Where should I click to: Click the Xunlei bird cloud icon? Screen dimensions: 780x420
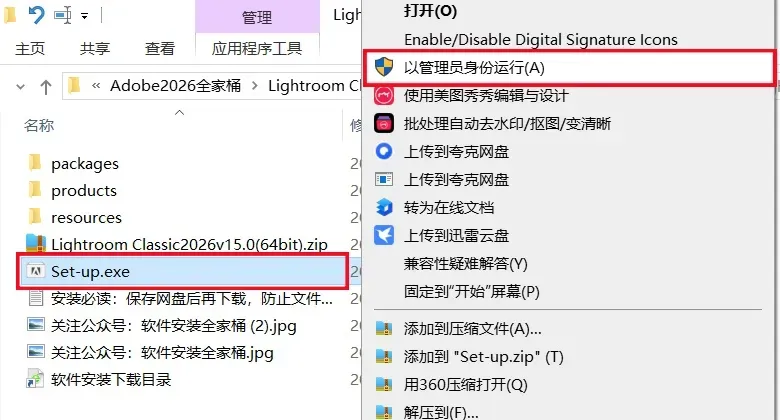[x=384, y=235]
